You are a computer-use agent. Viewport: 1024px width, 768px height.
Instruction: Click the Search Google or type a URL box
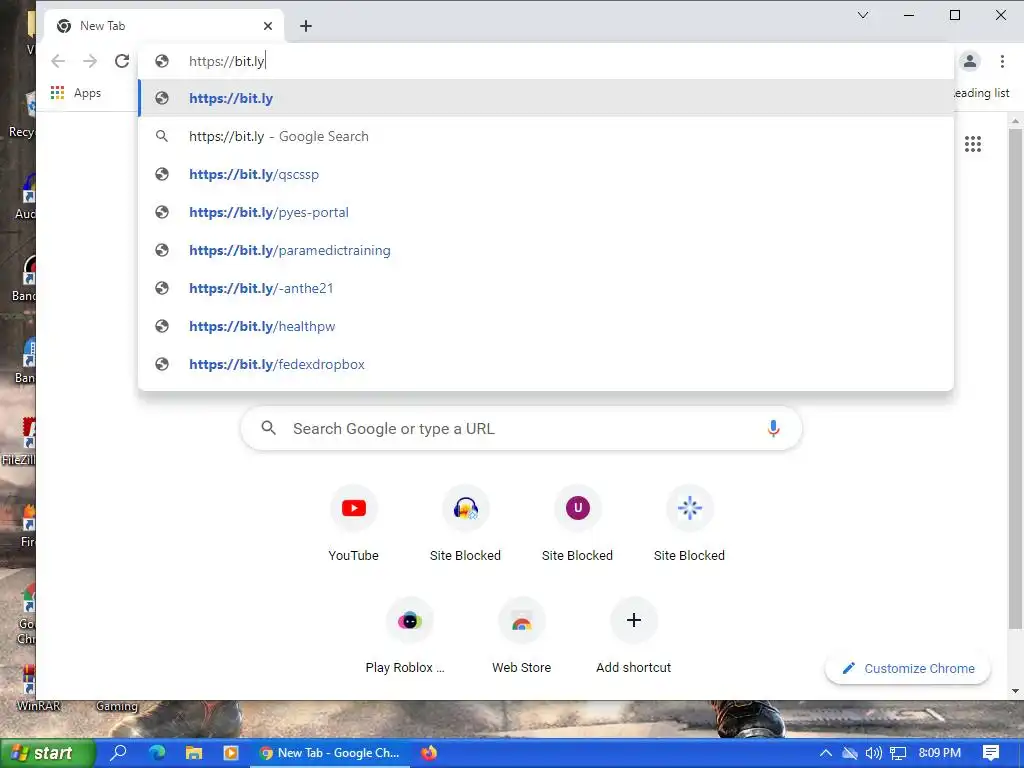521,428
